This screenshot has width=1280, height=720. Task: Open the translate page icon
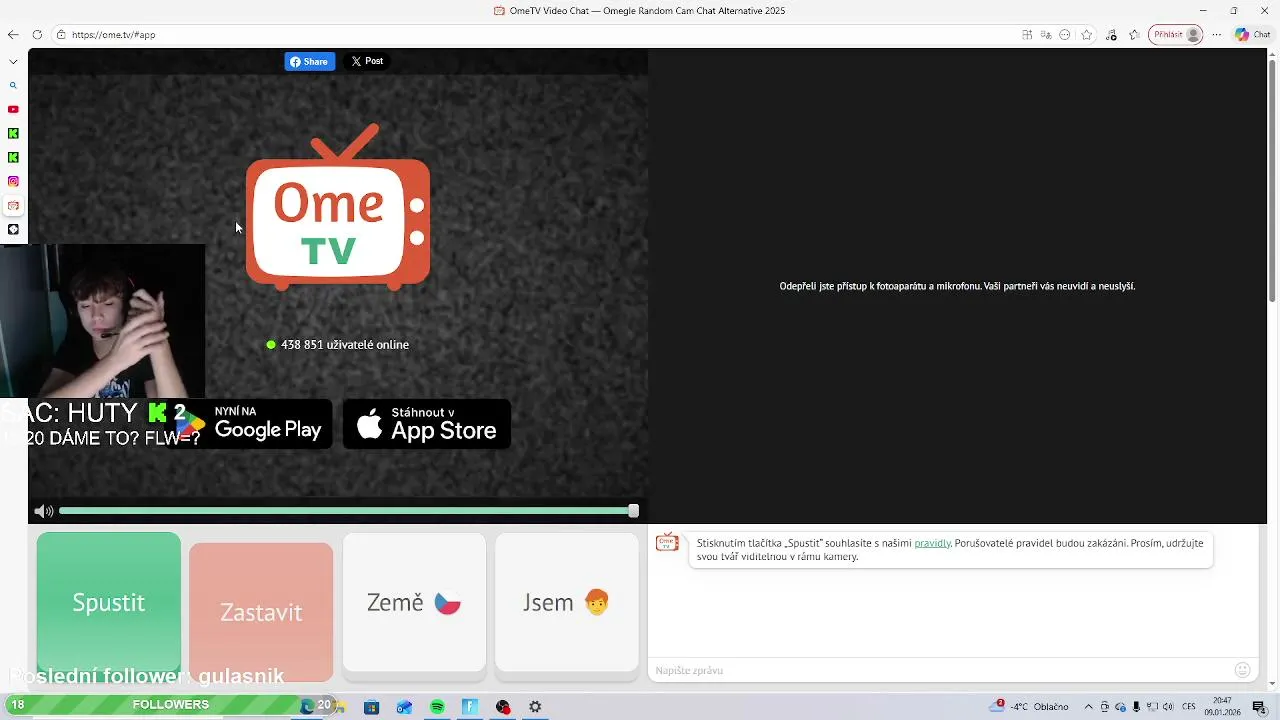pos(1046,34)
